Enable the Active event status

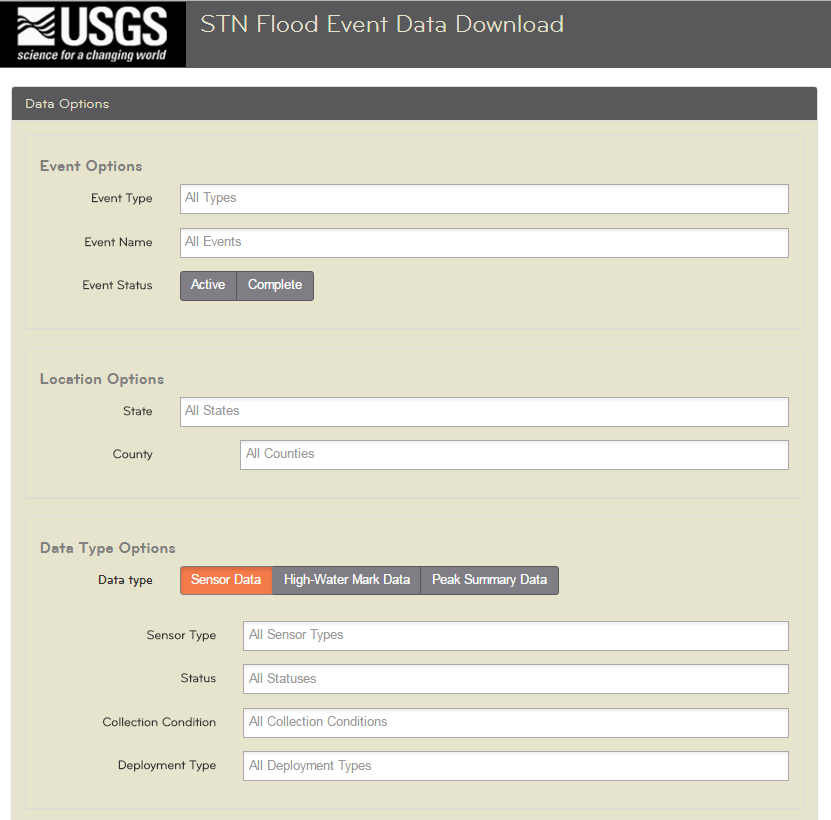(207, 285)
